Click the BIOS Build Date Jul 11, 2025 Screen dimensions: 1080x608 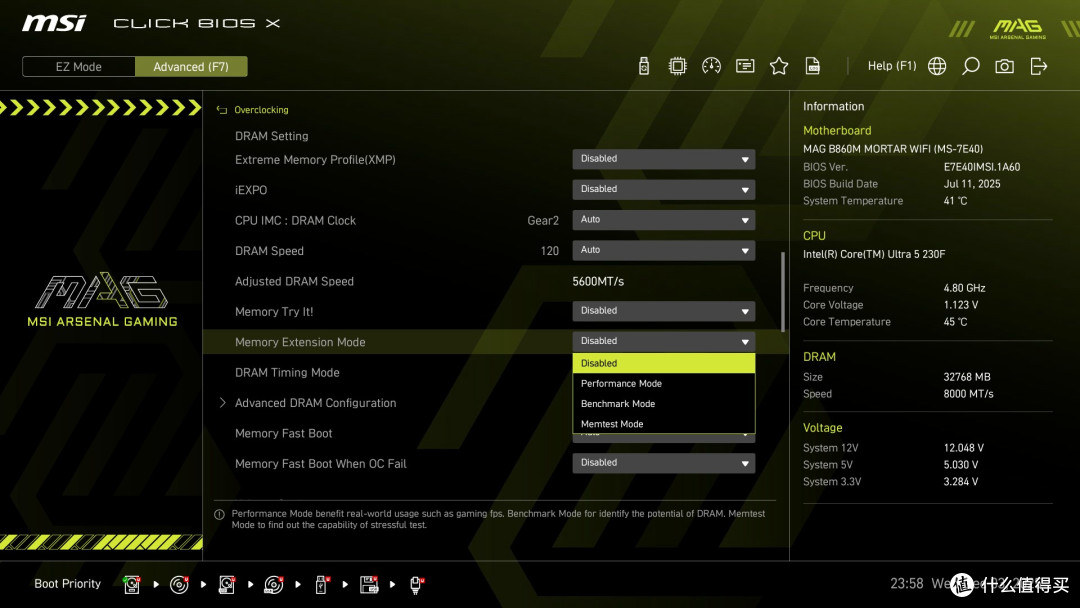pyautogui.click(x=972, y=184)
